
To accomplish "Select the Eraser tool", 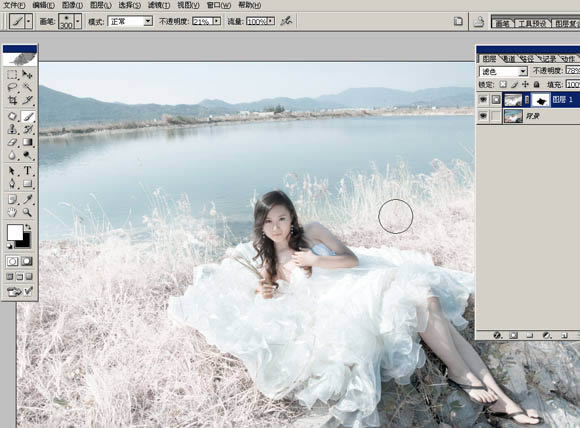I will [12, 142].
